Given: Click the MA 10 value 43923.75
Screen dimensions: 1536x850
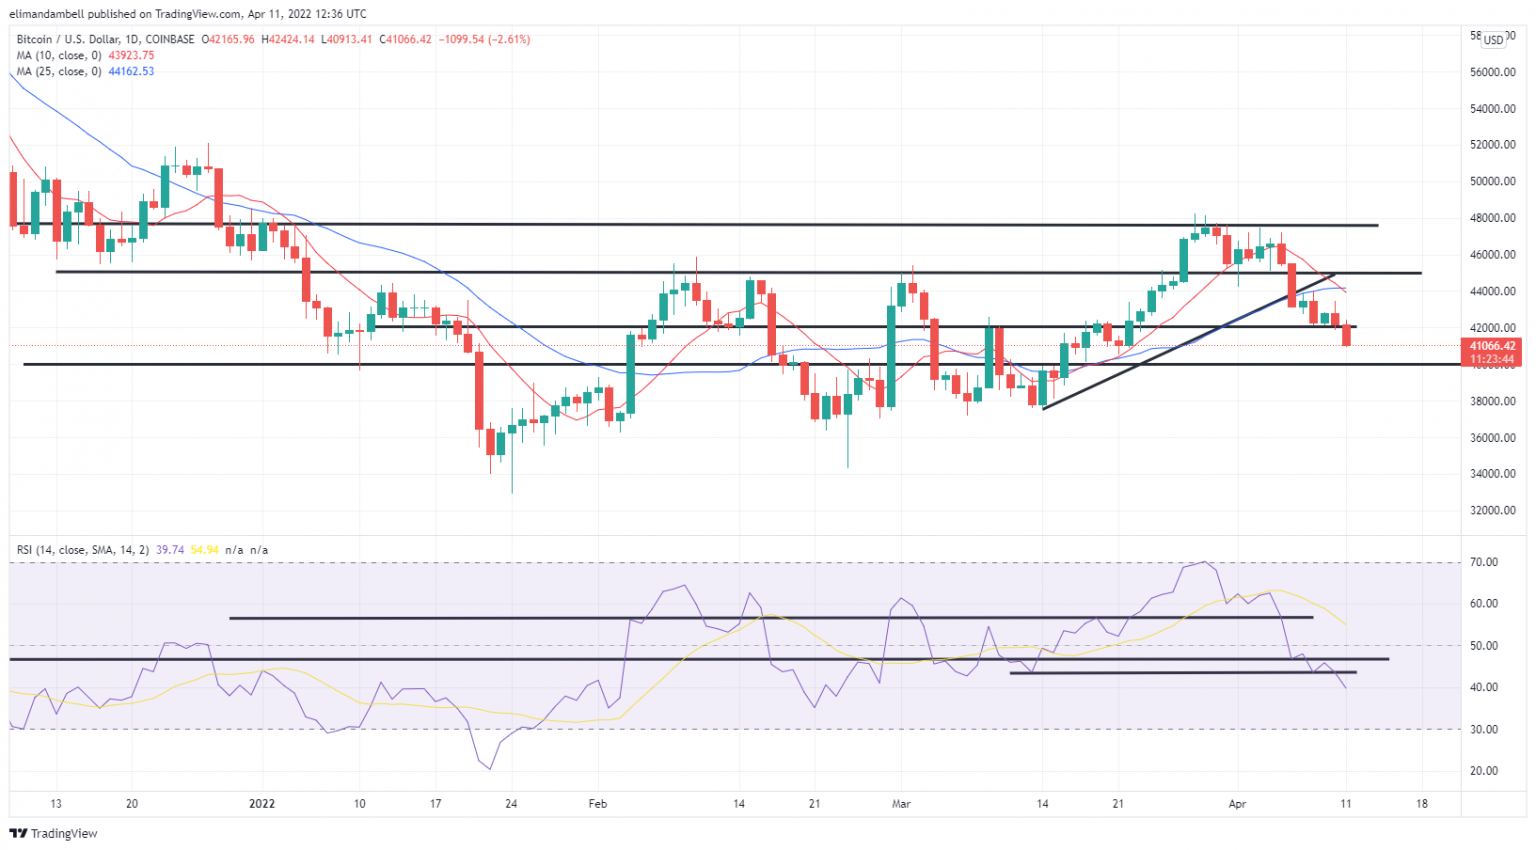Looking at the screenshot, I should coord(131,55).
